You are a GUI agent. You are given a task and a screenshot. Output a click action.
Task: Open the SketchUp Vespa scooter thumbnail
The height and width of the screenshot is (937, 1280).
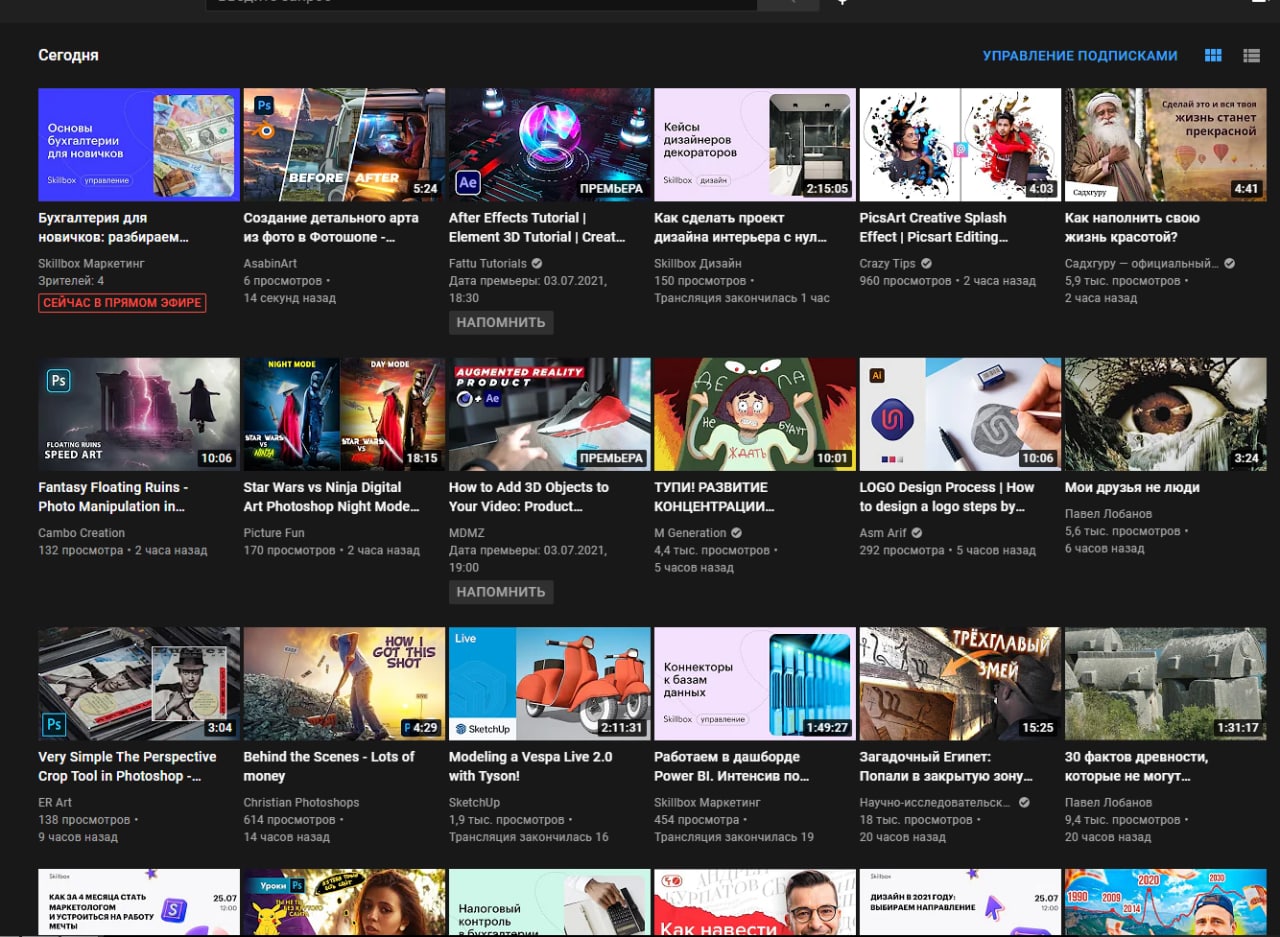pyautogui.click(x=550, y=684)
